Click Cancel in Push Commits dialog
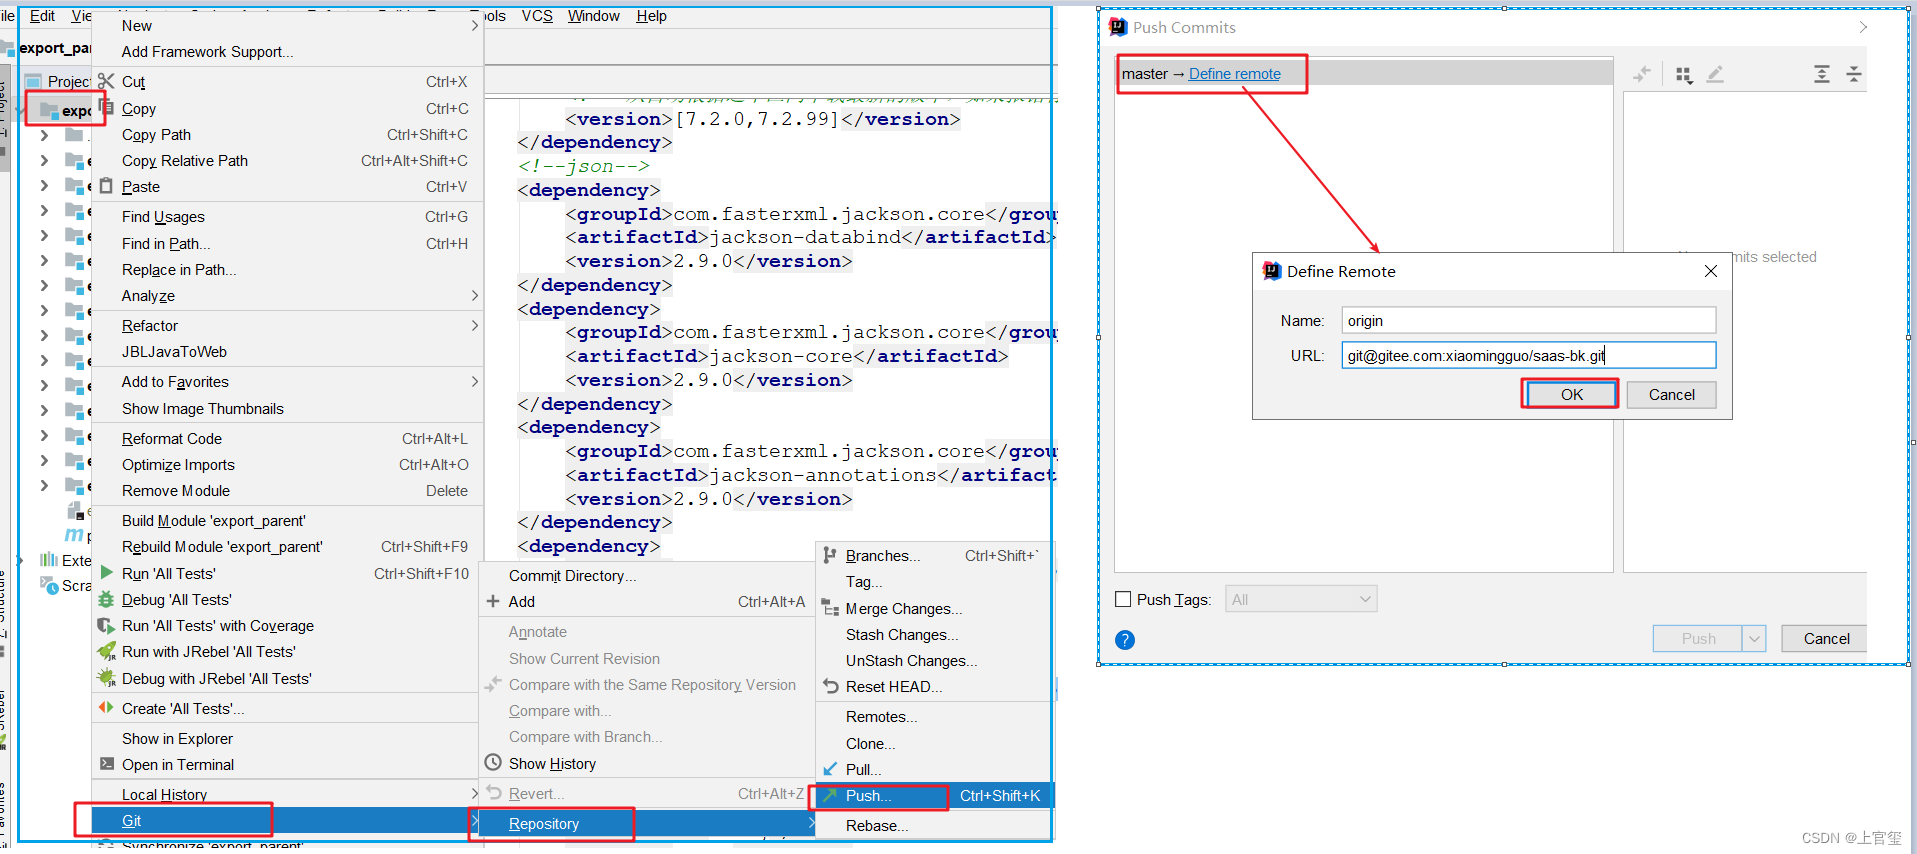 (1826, 639)
